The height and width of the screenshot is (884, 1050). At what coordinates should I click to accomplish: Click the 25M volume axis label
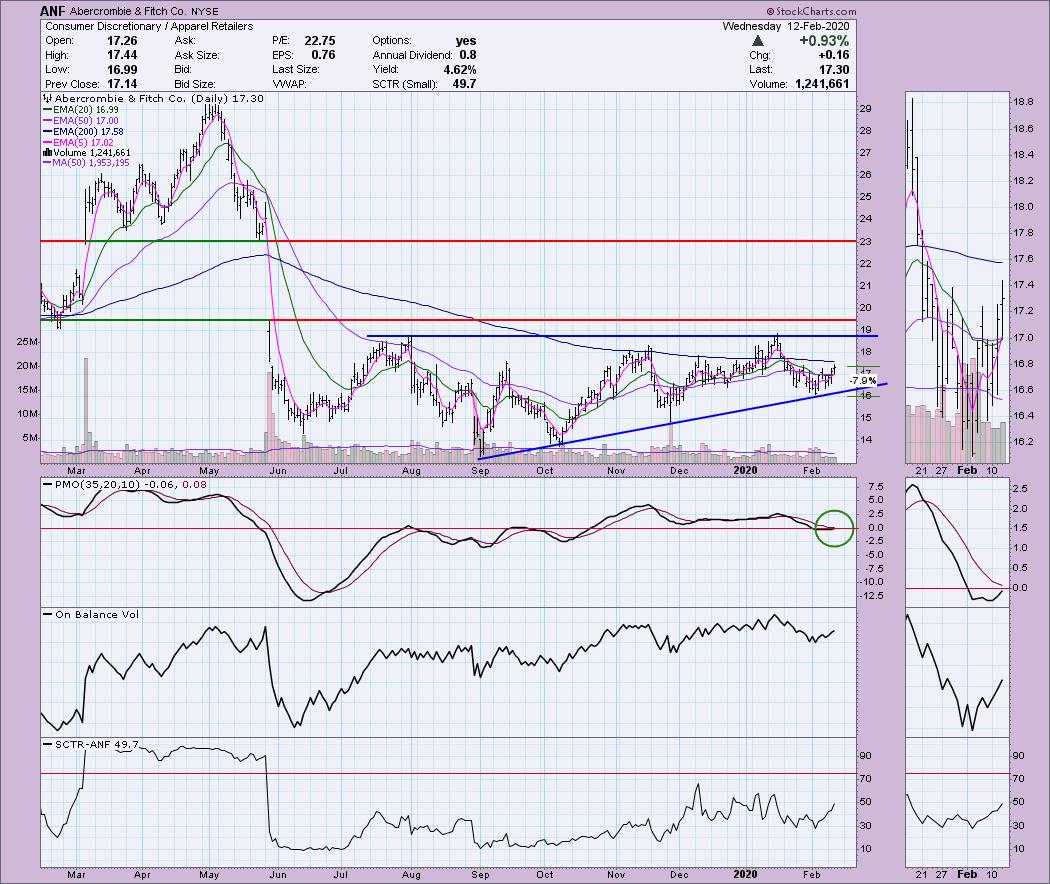point(28,342)
